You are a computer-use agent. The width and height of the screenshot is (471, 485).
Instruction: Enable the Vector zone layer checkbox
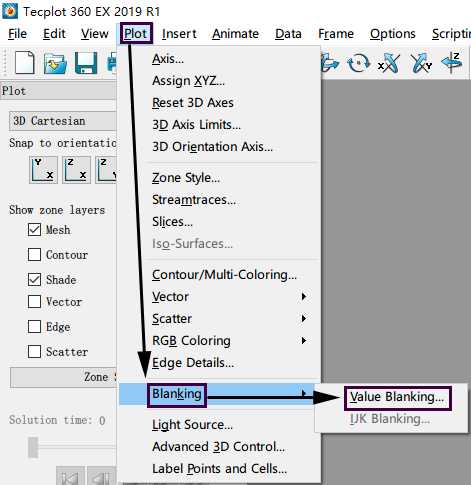[34, 302]
